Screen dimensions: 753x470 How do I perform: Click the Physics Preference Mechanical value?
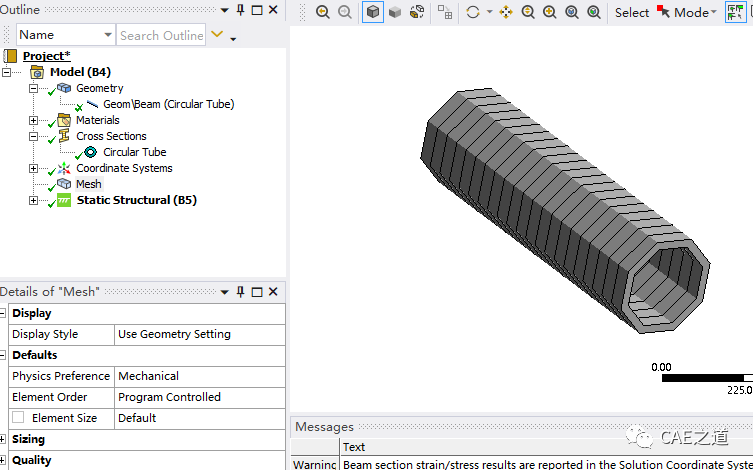pyautogui.click(x=200, y=376)
